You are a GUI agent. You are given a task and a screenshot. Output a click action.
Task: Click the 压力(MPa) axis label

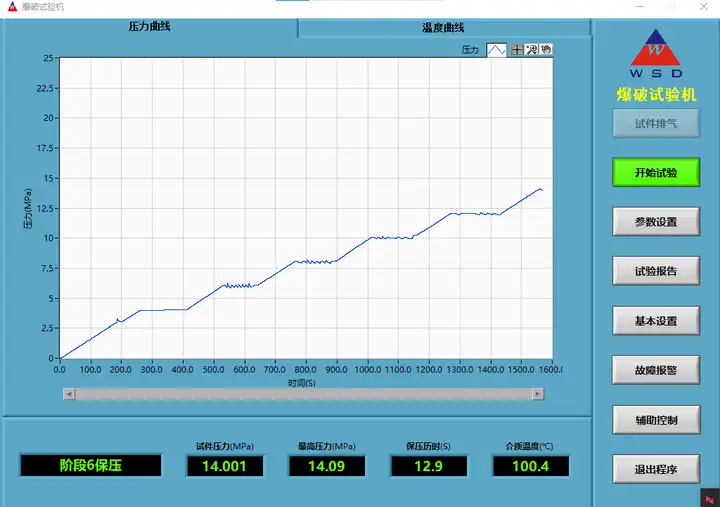[28, 209]
